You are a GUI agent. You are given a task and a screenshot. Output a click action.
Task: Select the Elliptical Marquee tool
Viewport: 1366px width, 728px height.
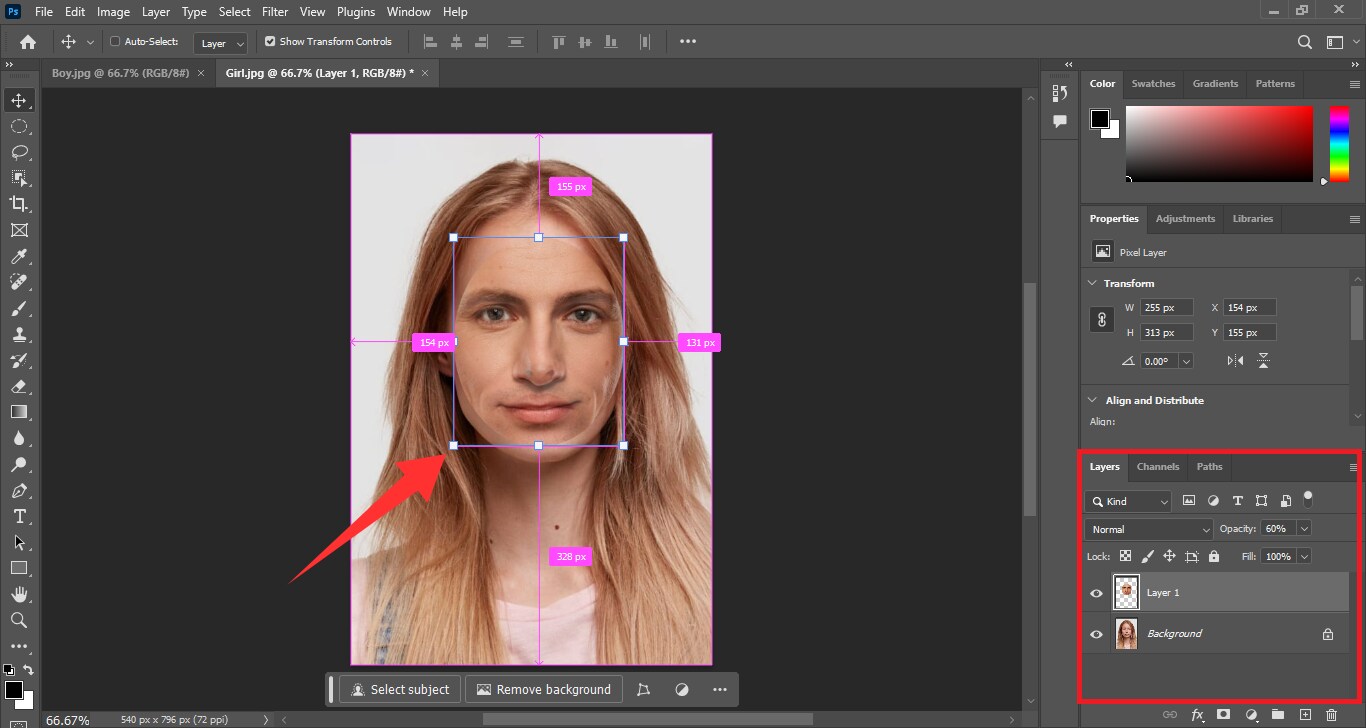click(19, 126)
